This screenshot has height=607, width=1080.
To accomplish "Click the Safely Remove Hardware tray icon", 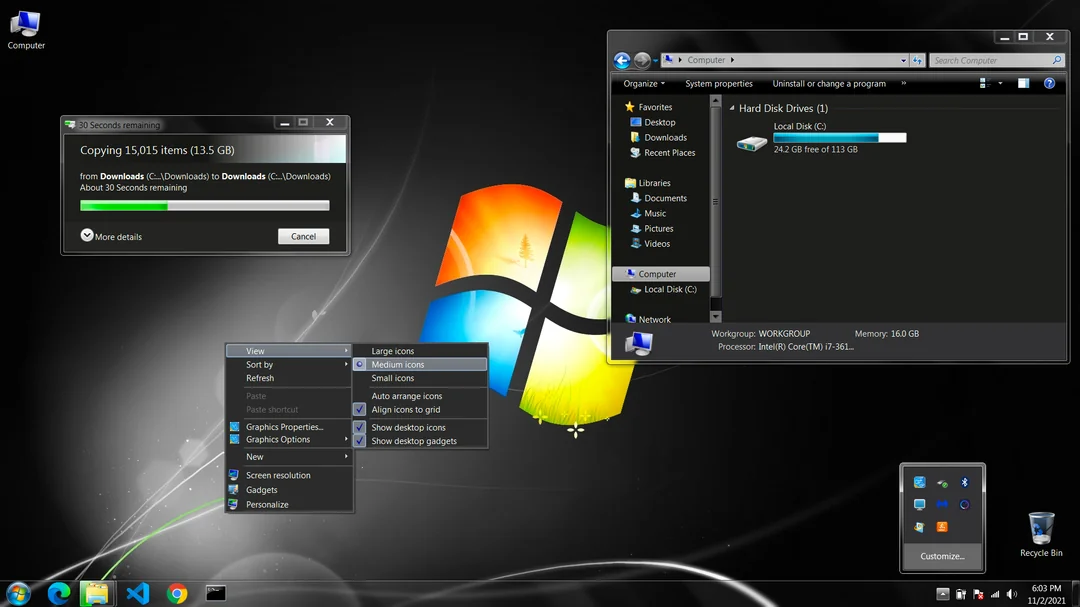I will click(942, 483).
